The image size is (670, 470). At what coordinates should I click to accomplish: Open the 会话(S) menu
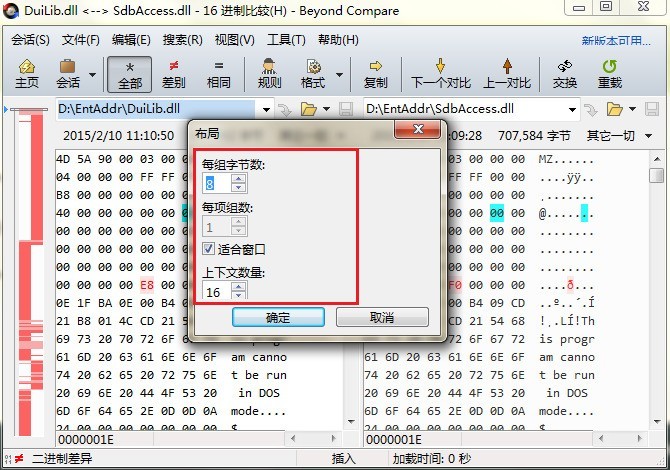tap(30, 40)
